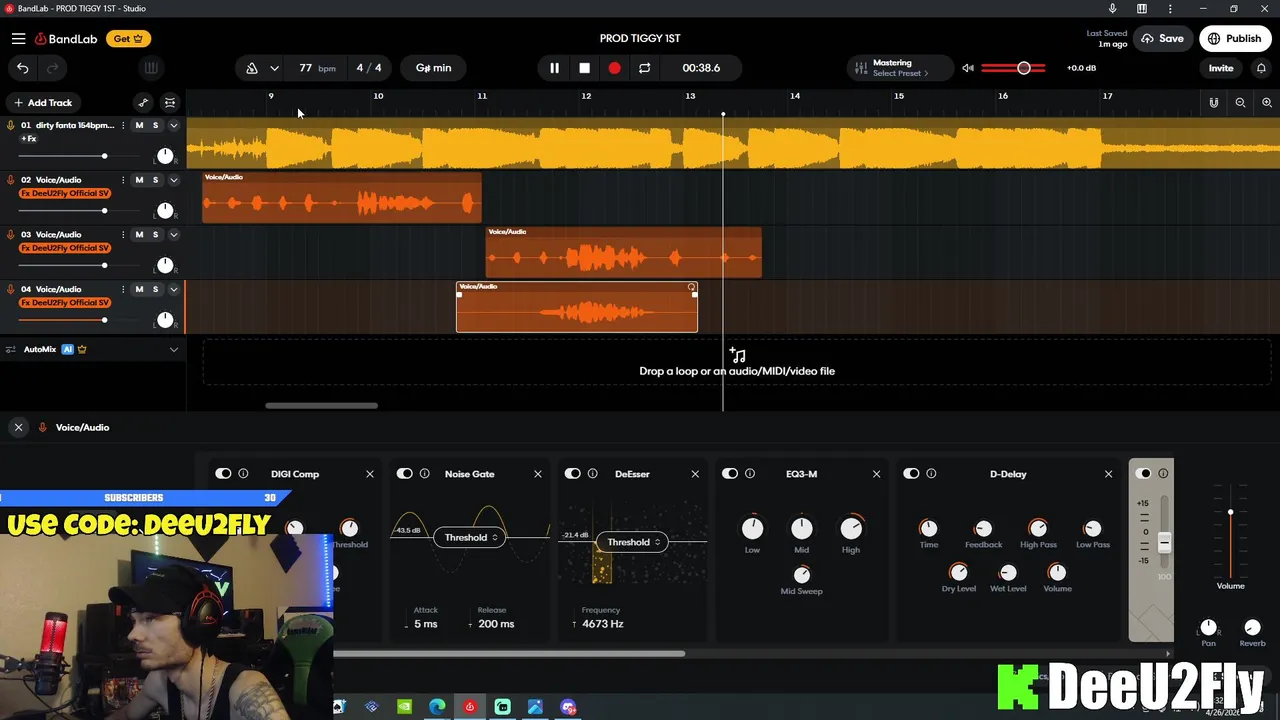Click the effects panel horizontal scrollbar
The height and width of the screenshot is (720, 1280).
(x=509, y=654)
